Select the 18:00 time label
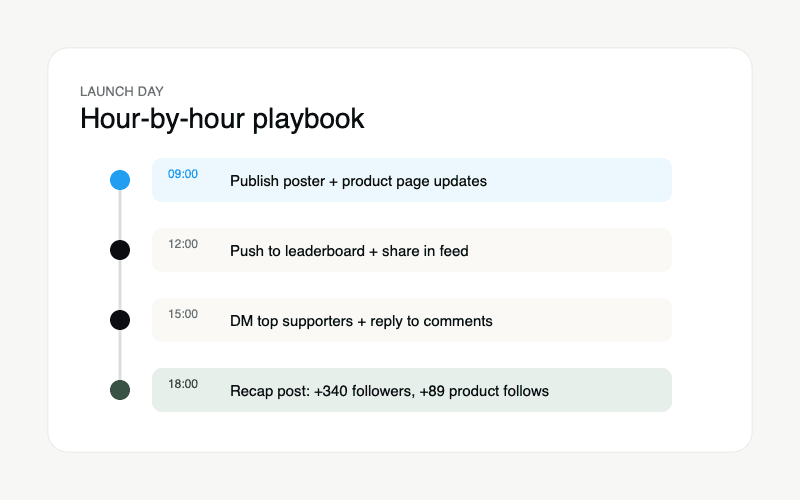This screenshot has height=500, width=800. pyautogui.click(x=183, y=384)
